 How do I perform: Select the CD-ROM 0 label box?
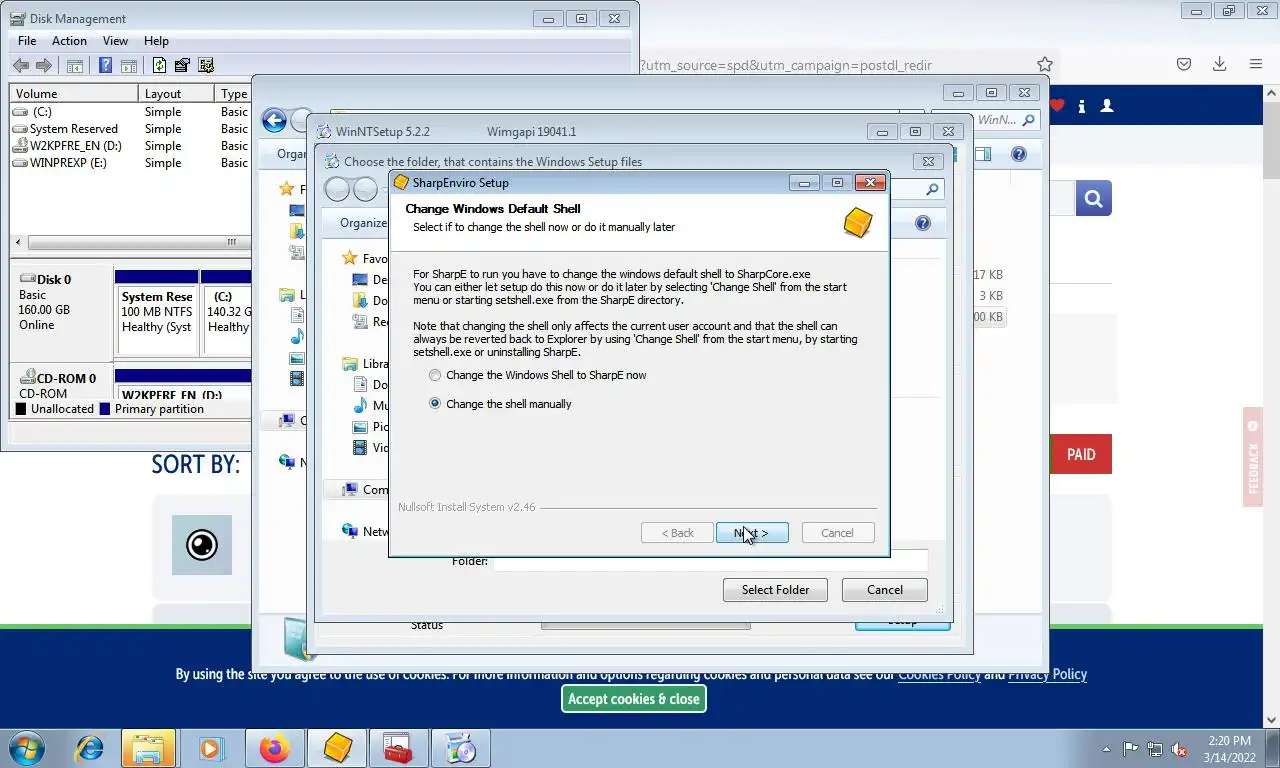62,382
